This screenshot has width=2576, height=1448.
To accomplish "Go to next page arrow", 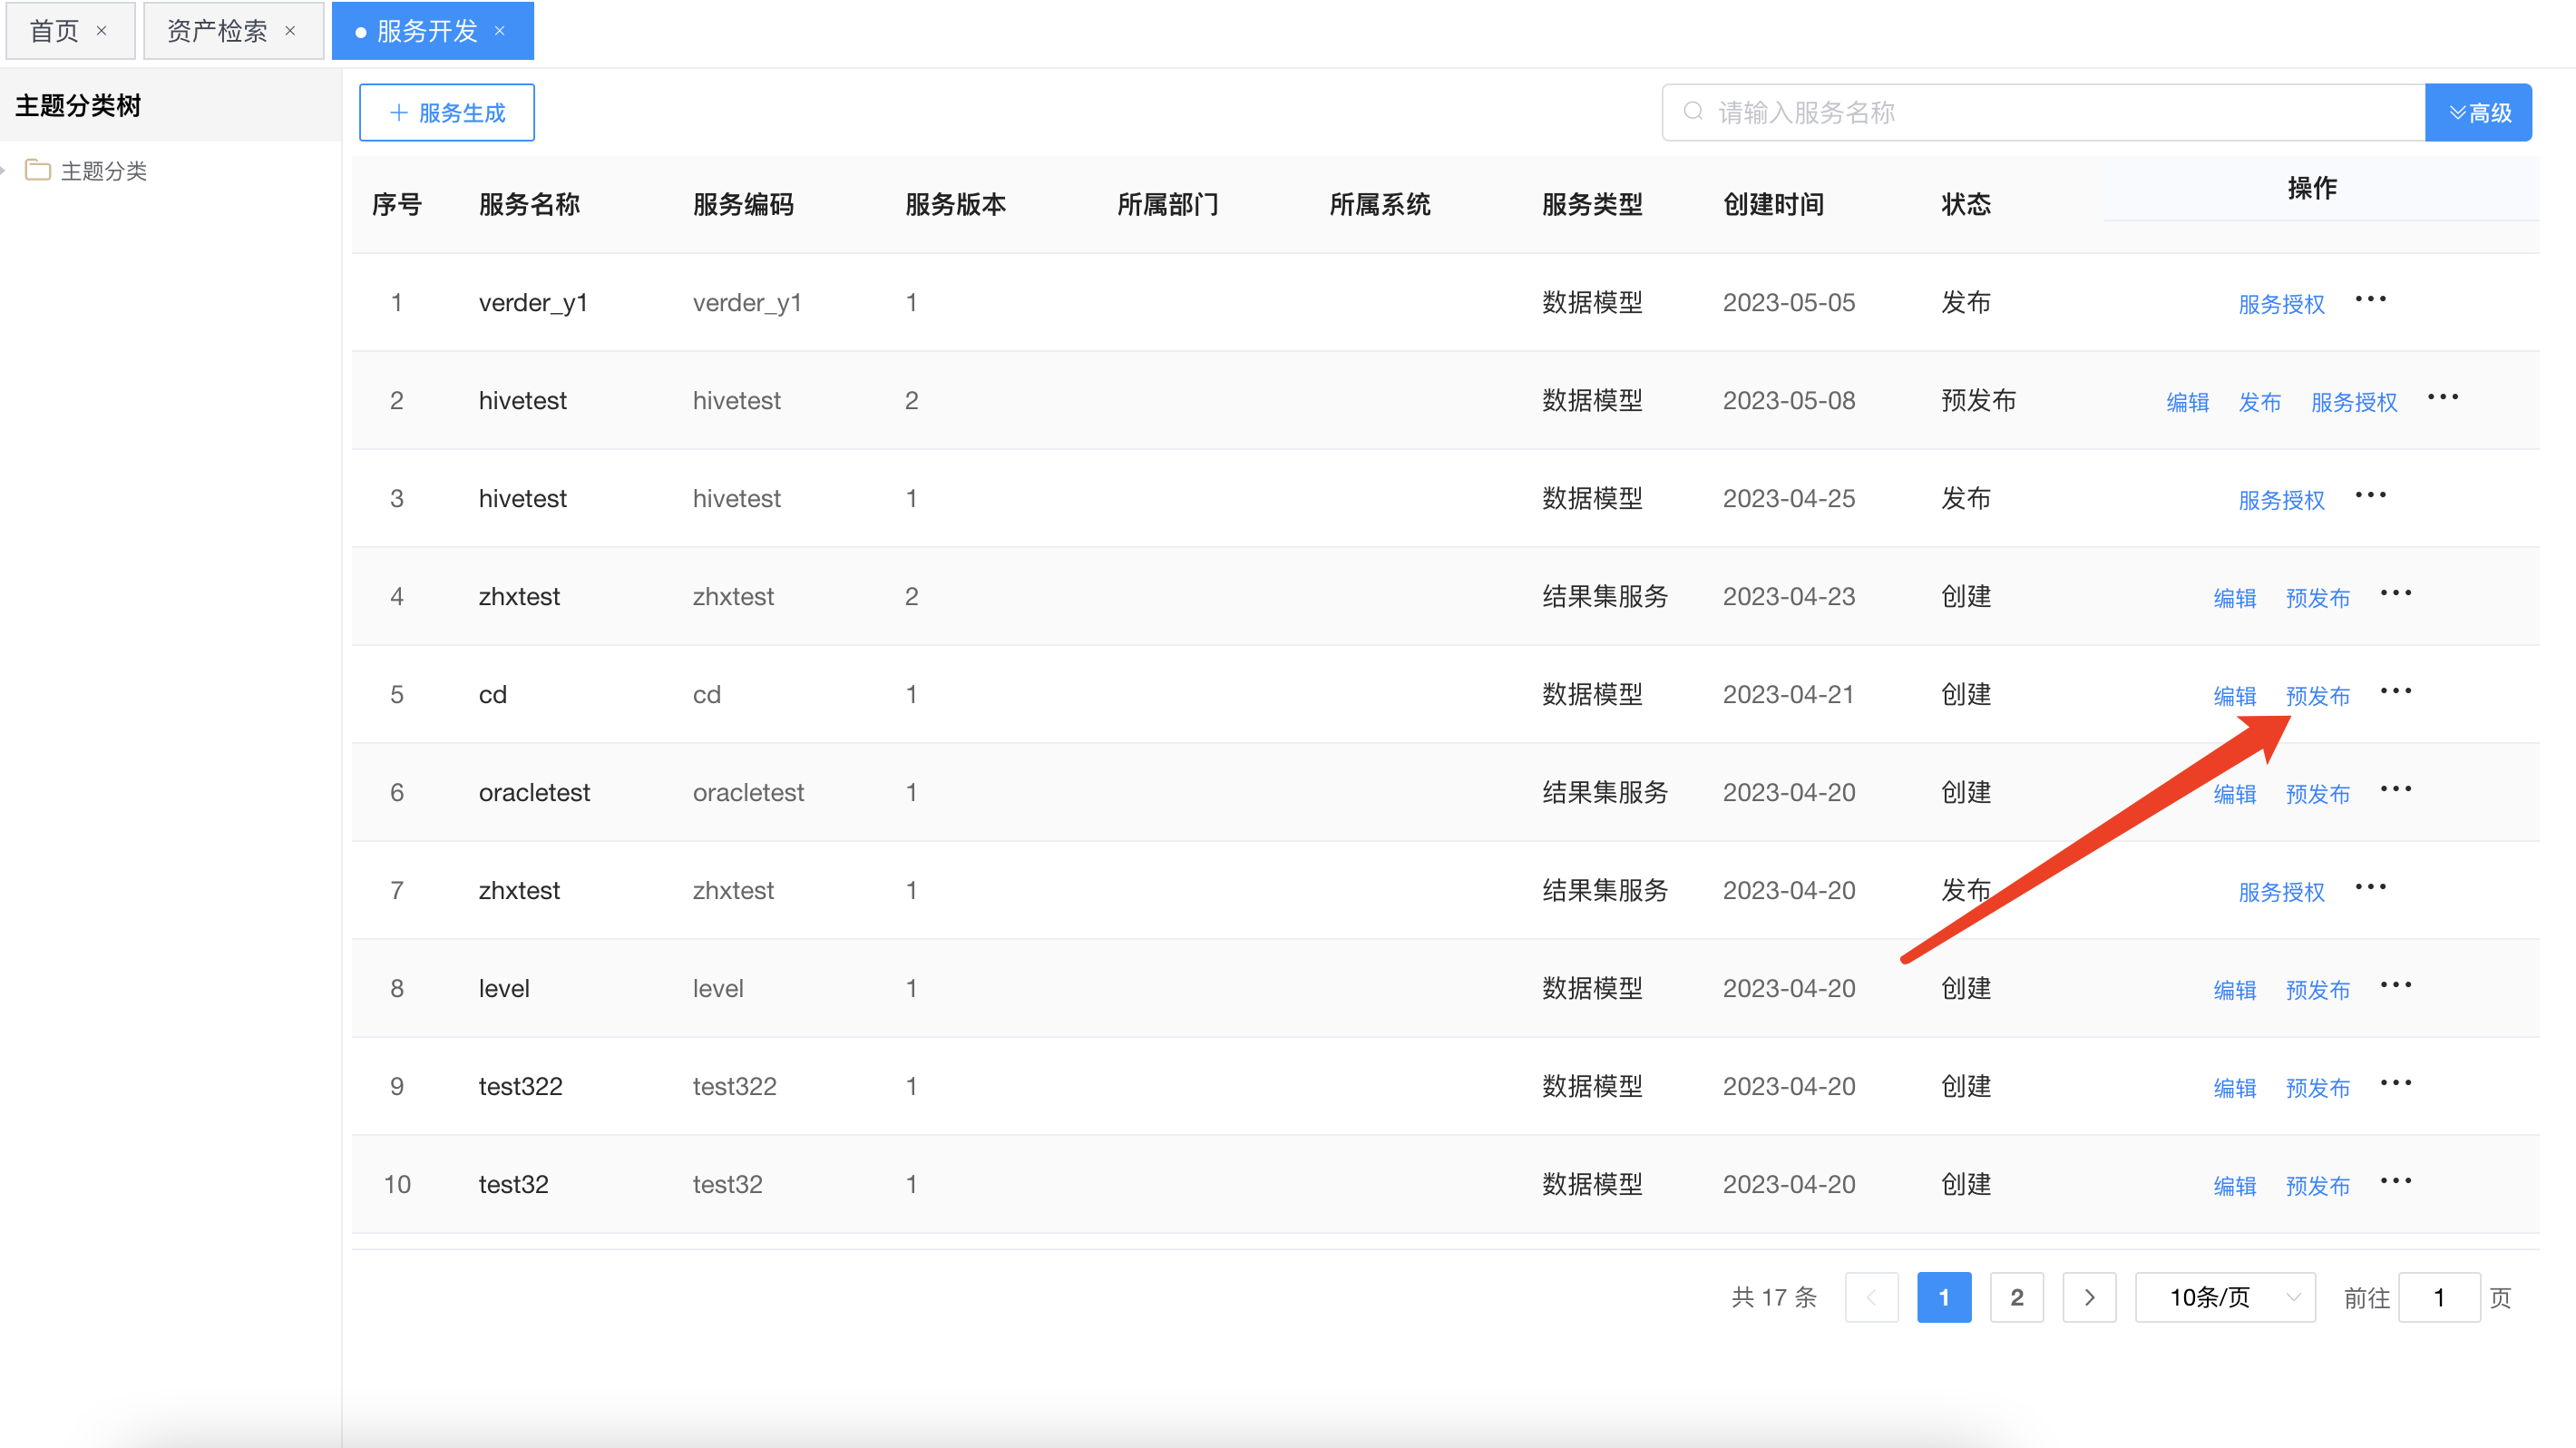I will click(2089, 1297).
